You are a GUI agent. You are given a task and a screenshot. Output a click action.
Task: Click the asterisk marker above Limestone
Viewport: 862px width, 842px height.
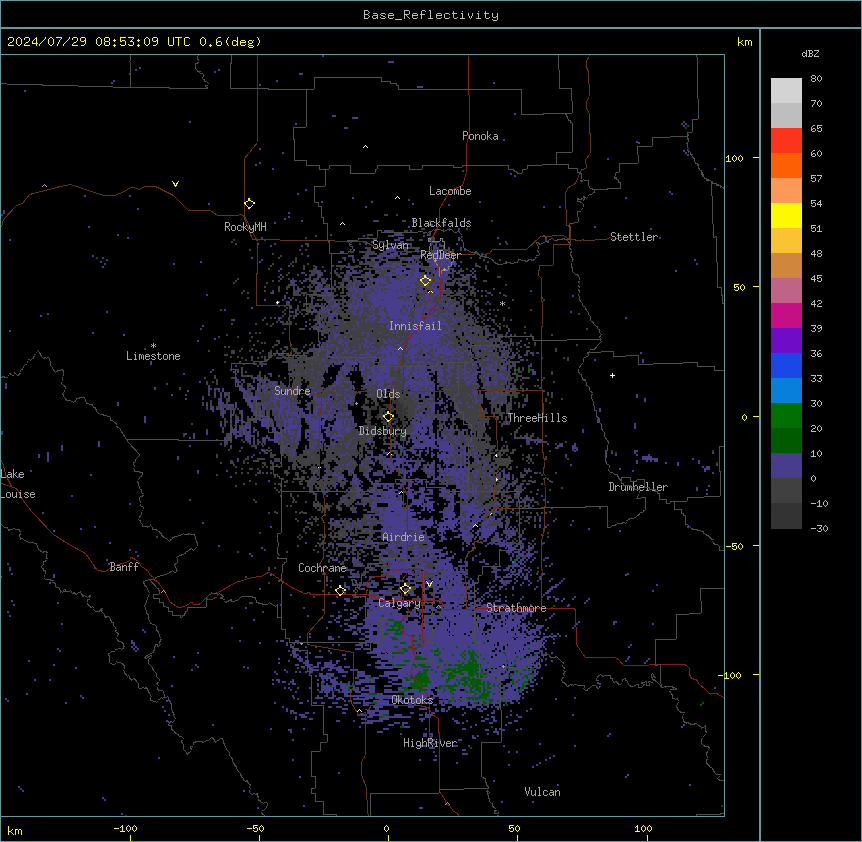153,346
